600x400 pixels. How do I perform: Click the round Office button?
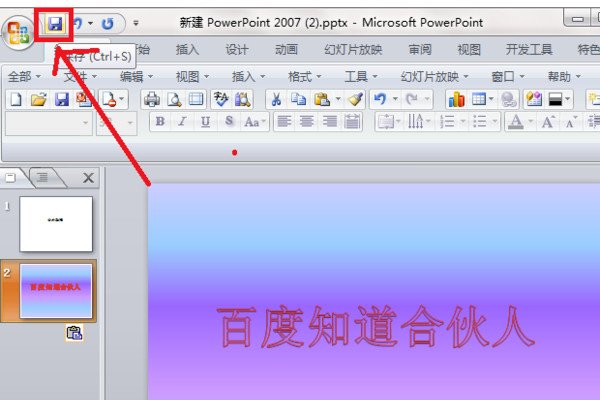click(x=18, y=33)
